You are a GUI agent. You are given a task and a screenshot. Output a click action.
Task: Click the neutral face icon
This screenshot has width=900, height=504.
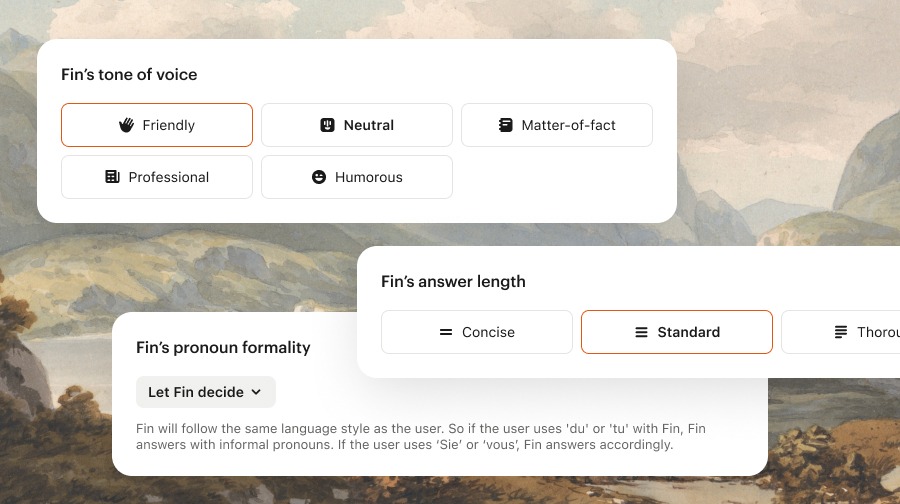tap(326, 125)
